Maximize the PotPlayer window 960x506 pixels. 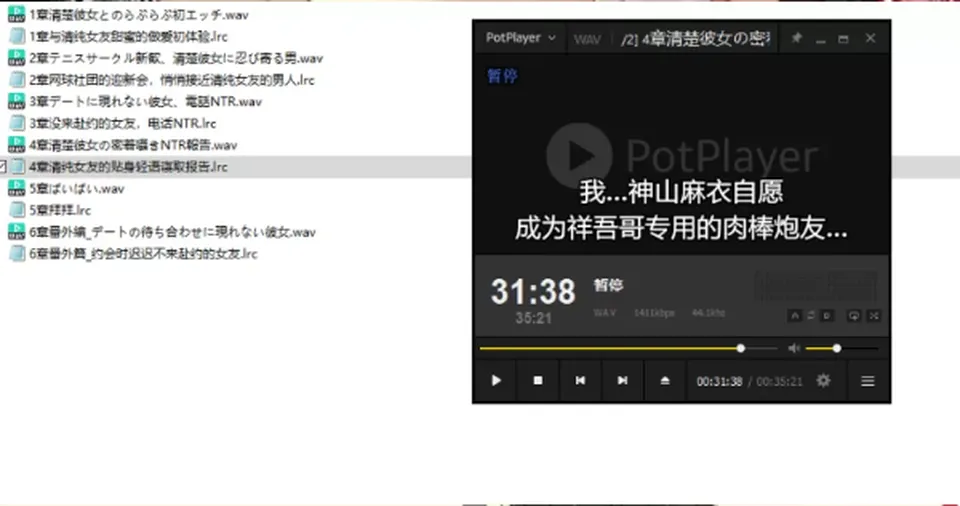point(843,39)
